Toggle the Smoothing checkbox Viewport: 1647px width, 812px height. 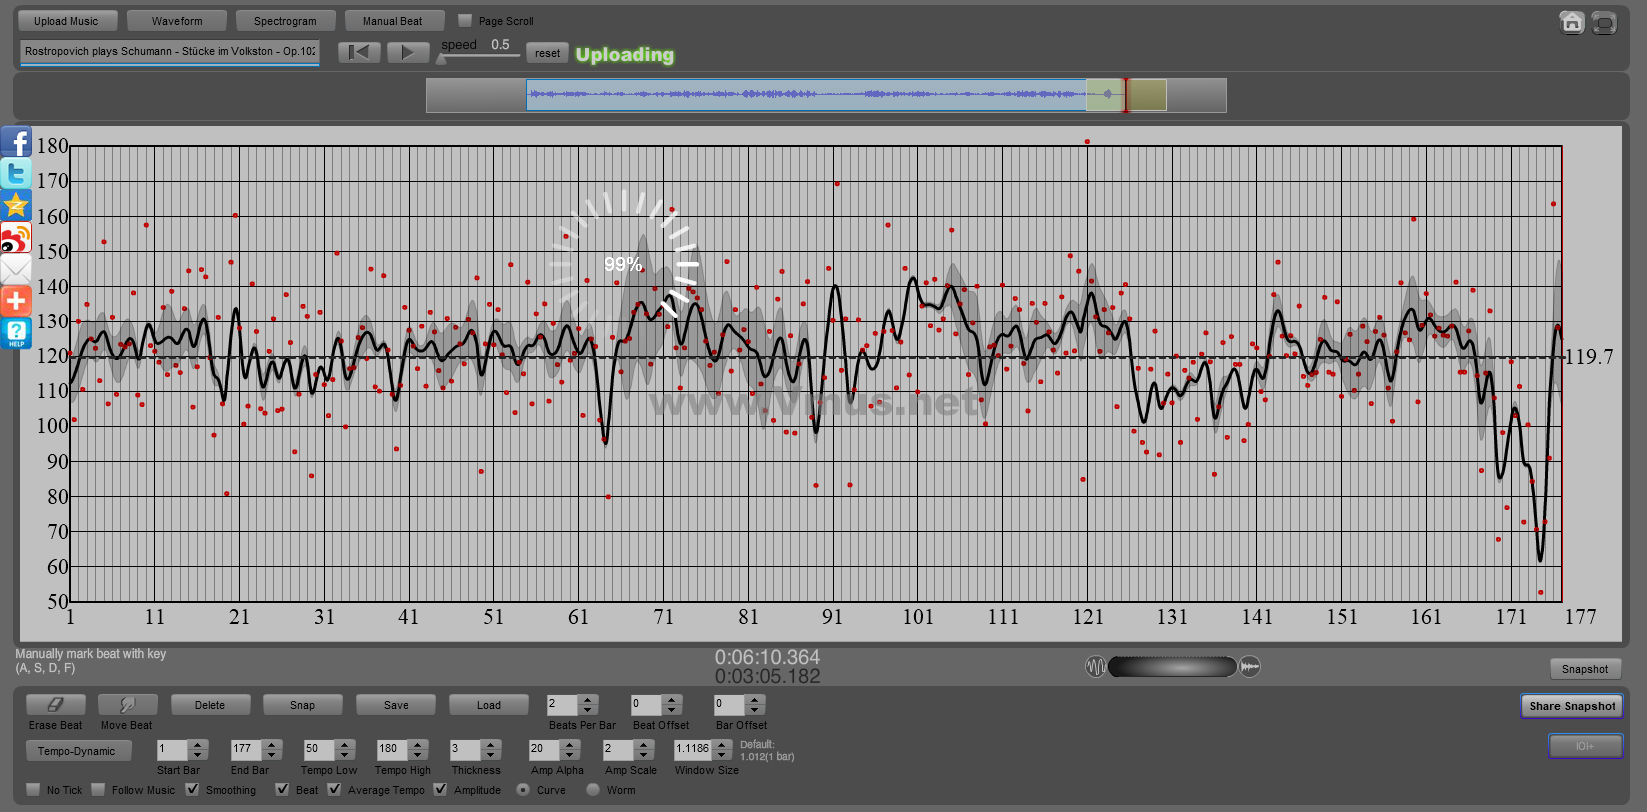click(193, 790)
